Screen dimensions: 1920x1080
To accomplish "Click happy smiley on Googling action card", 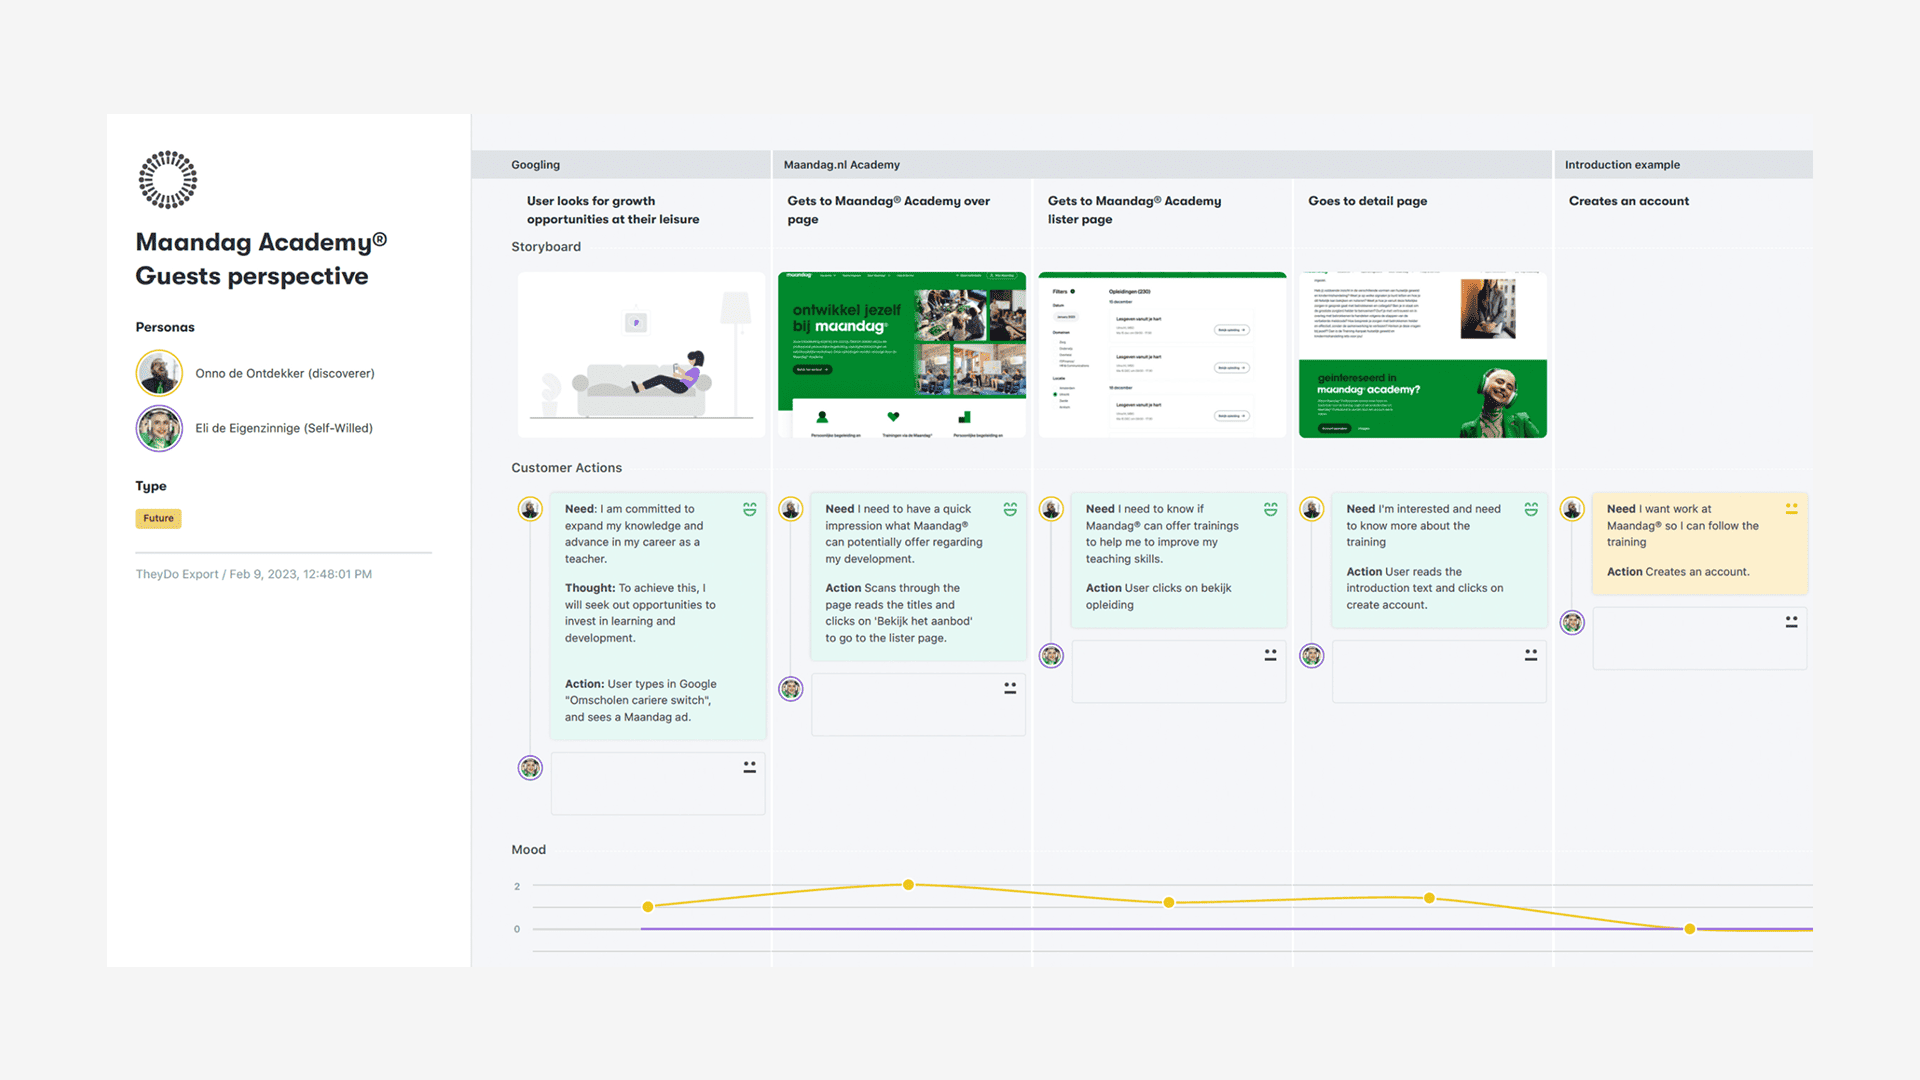I will point(749,509).
